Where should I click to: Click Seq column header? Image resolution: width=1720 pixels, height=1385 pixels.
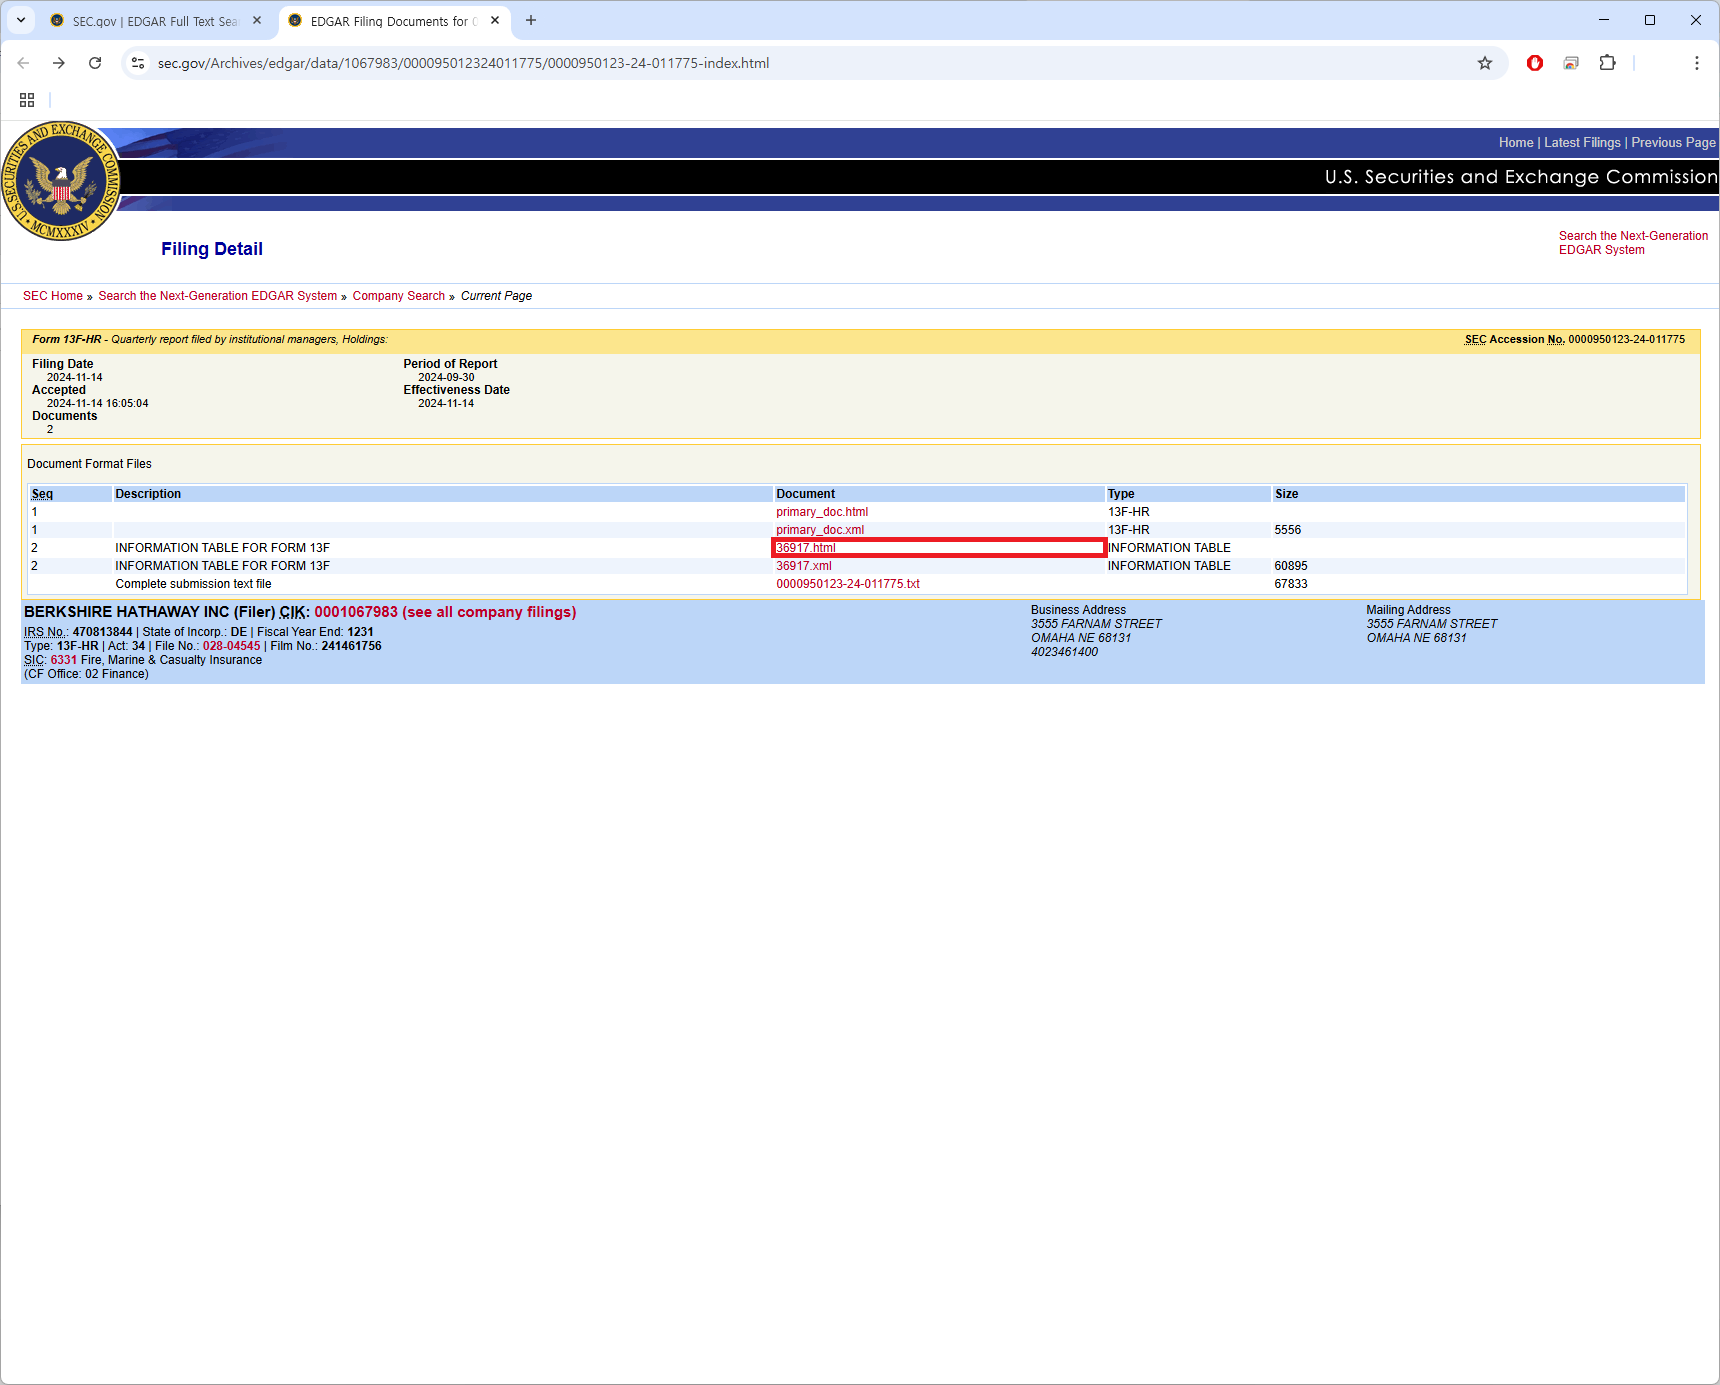pyautogui.click(x=42, y=494)
